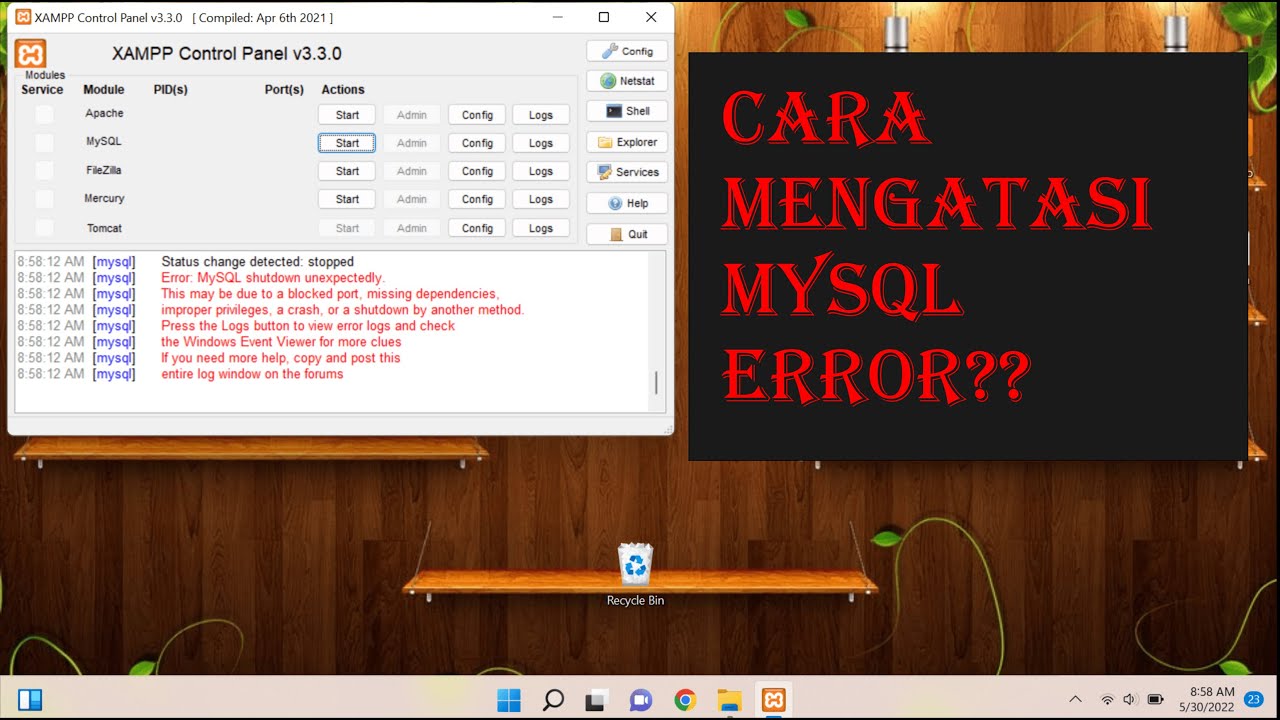1280x720 pixels.
Task: Click Admin button for MySQL
Action: click(x=412, y=143)
